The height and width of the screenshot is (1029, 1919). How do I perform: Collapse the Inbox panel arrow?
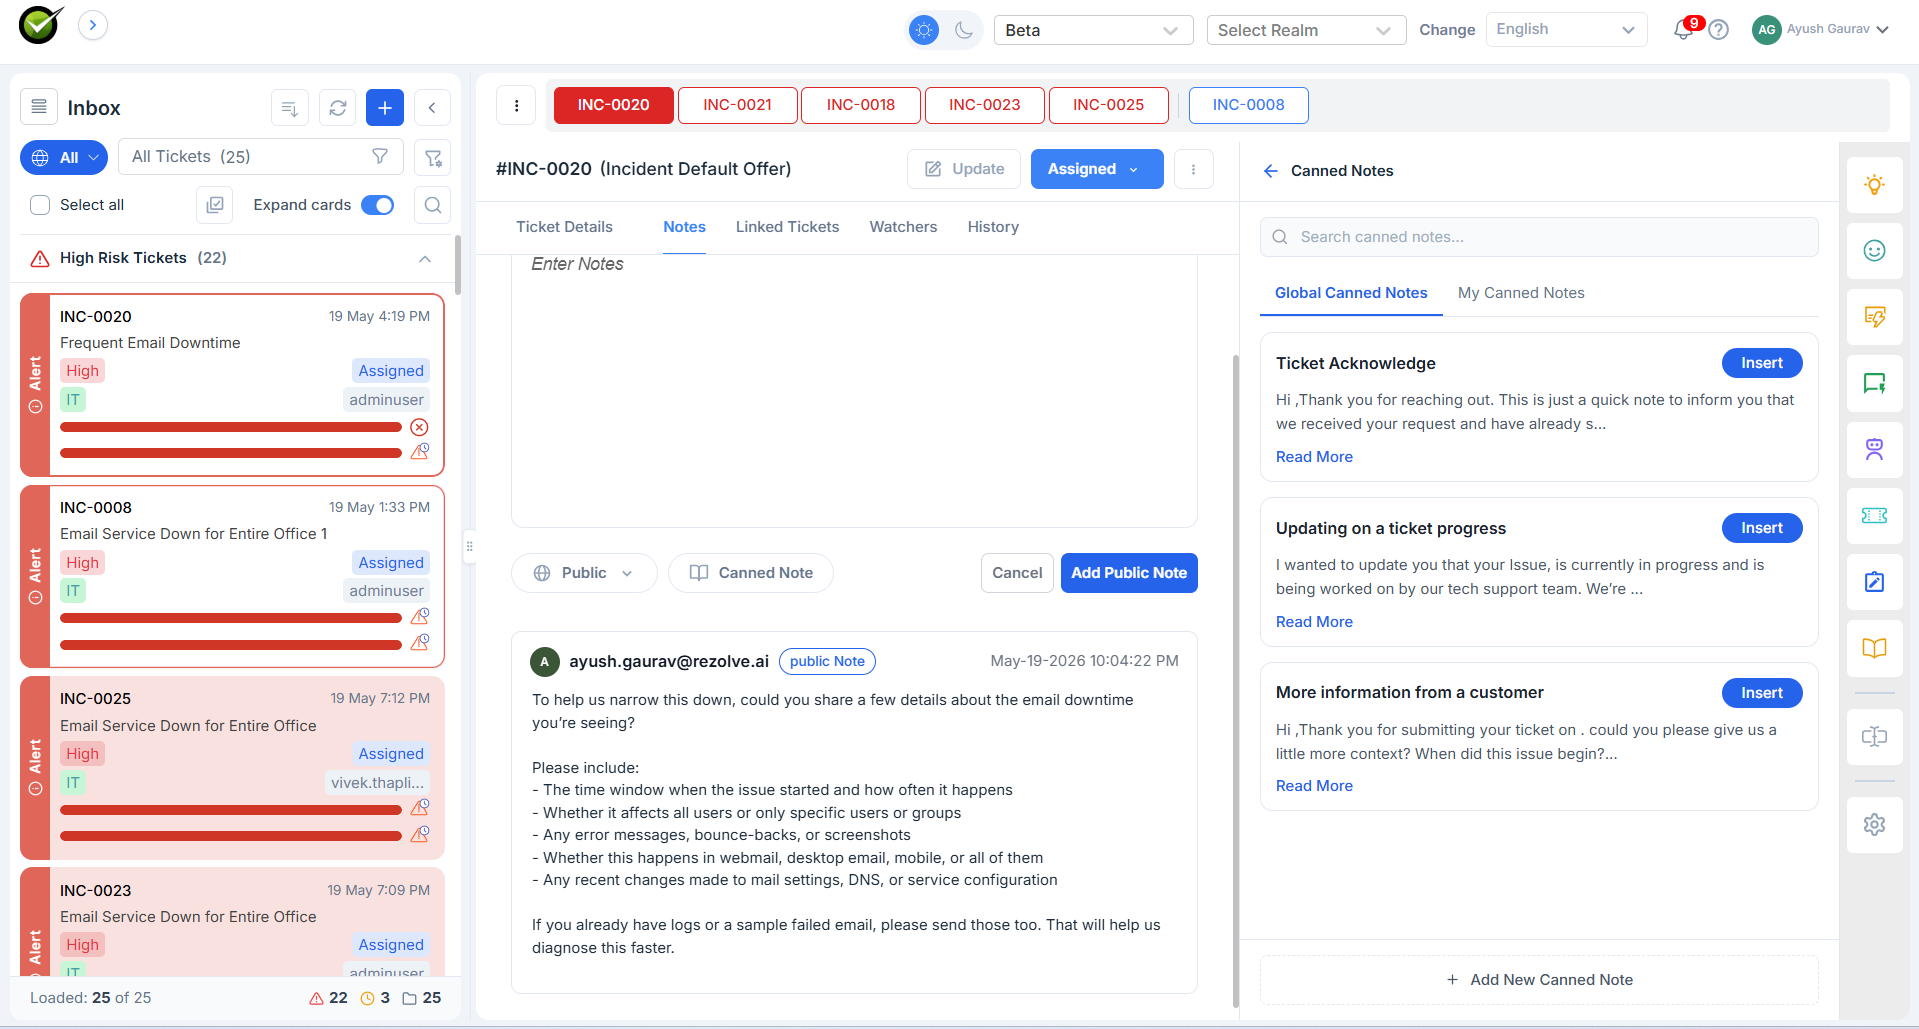(x=432, y=108)
